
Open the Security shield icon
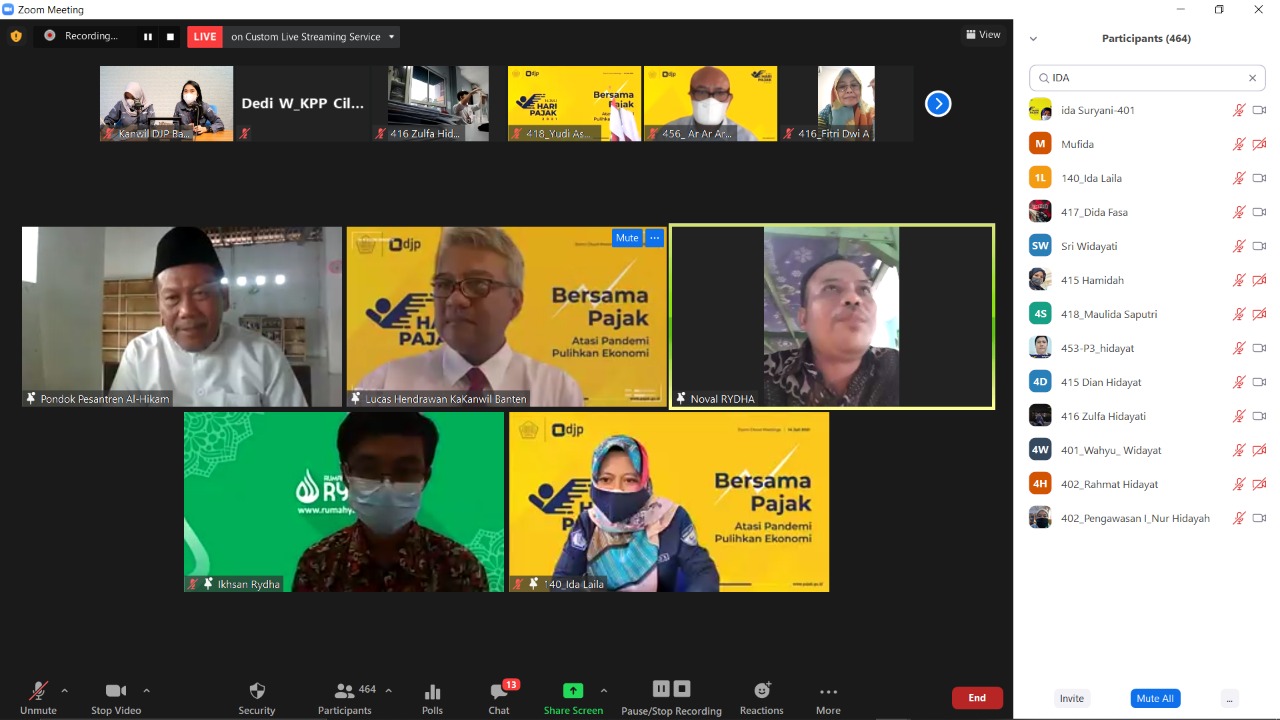[257, 691]
